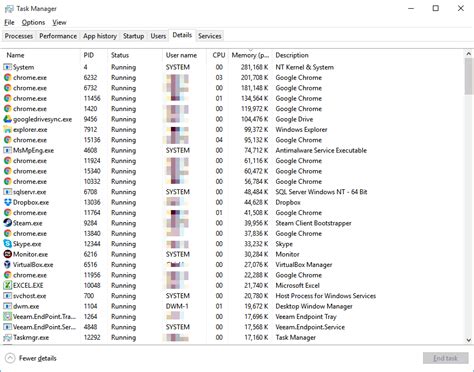Click the Veeam.EndPoint.Tray icon

coord(7,316)
